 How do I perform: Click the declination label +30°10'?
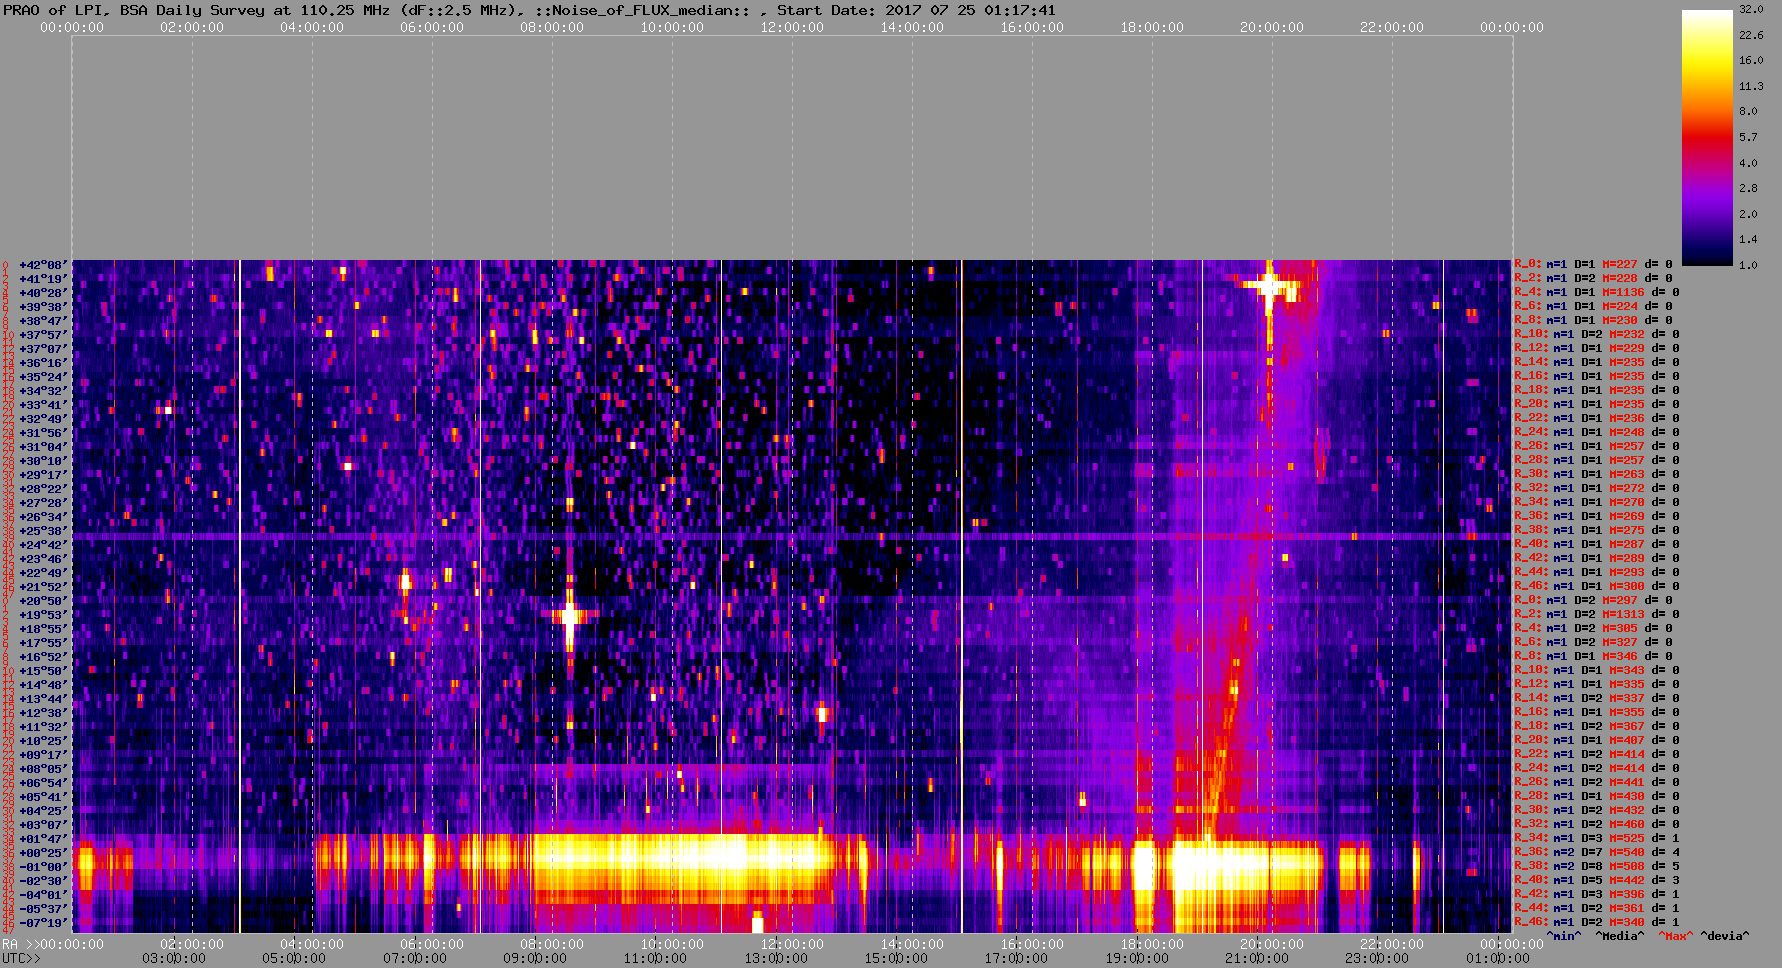[x=43, y=461]
